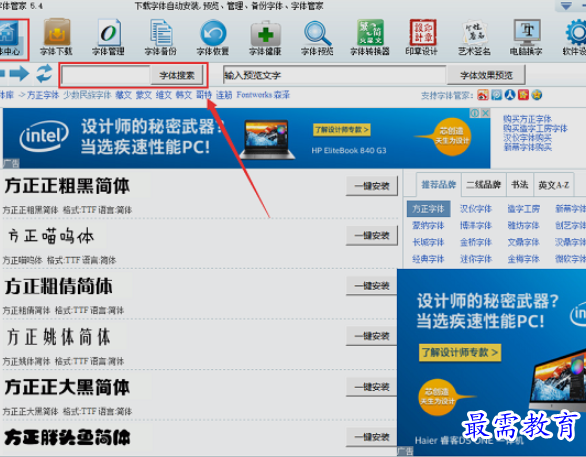Viewport: 586px width, 457px height.
Task: Open the 蒙文 font link
Action: 144,95
